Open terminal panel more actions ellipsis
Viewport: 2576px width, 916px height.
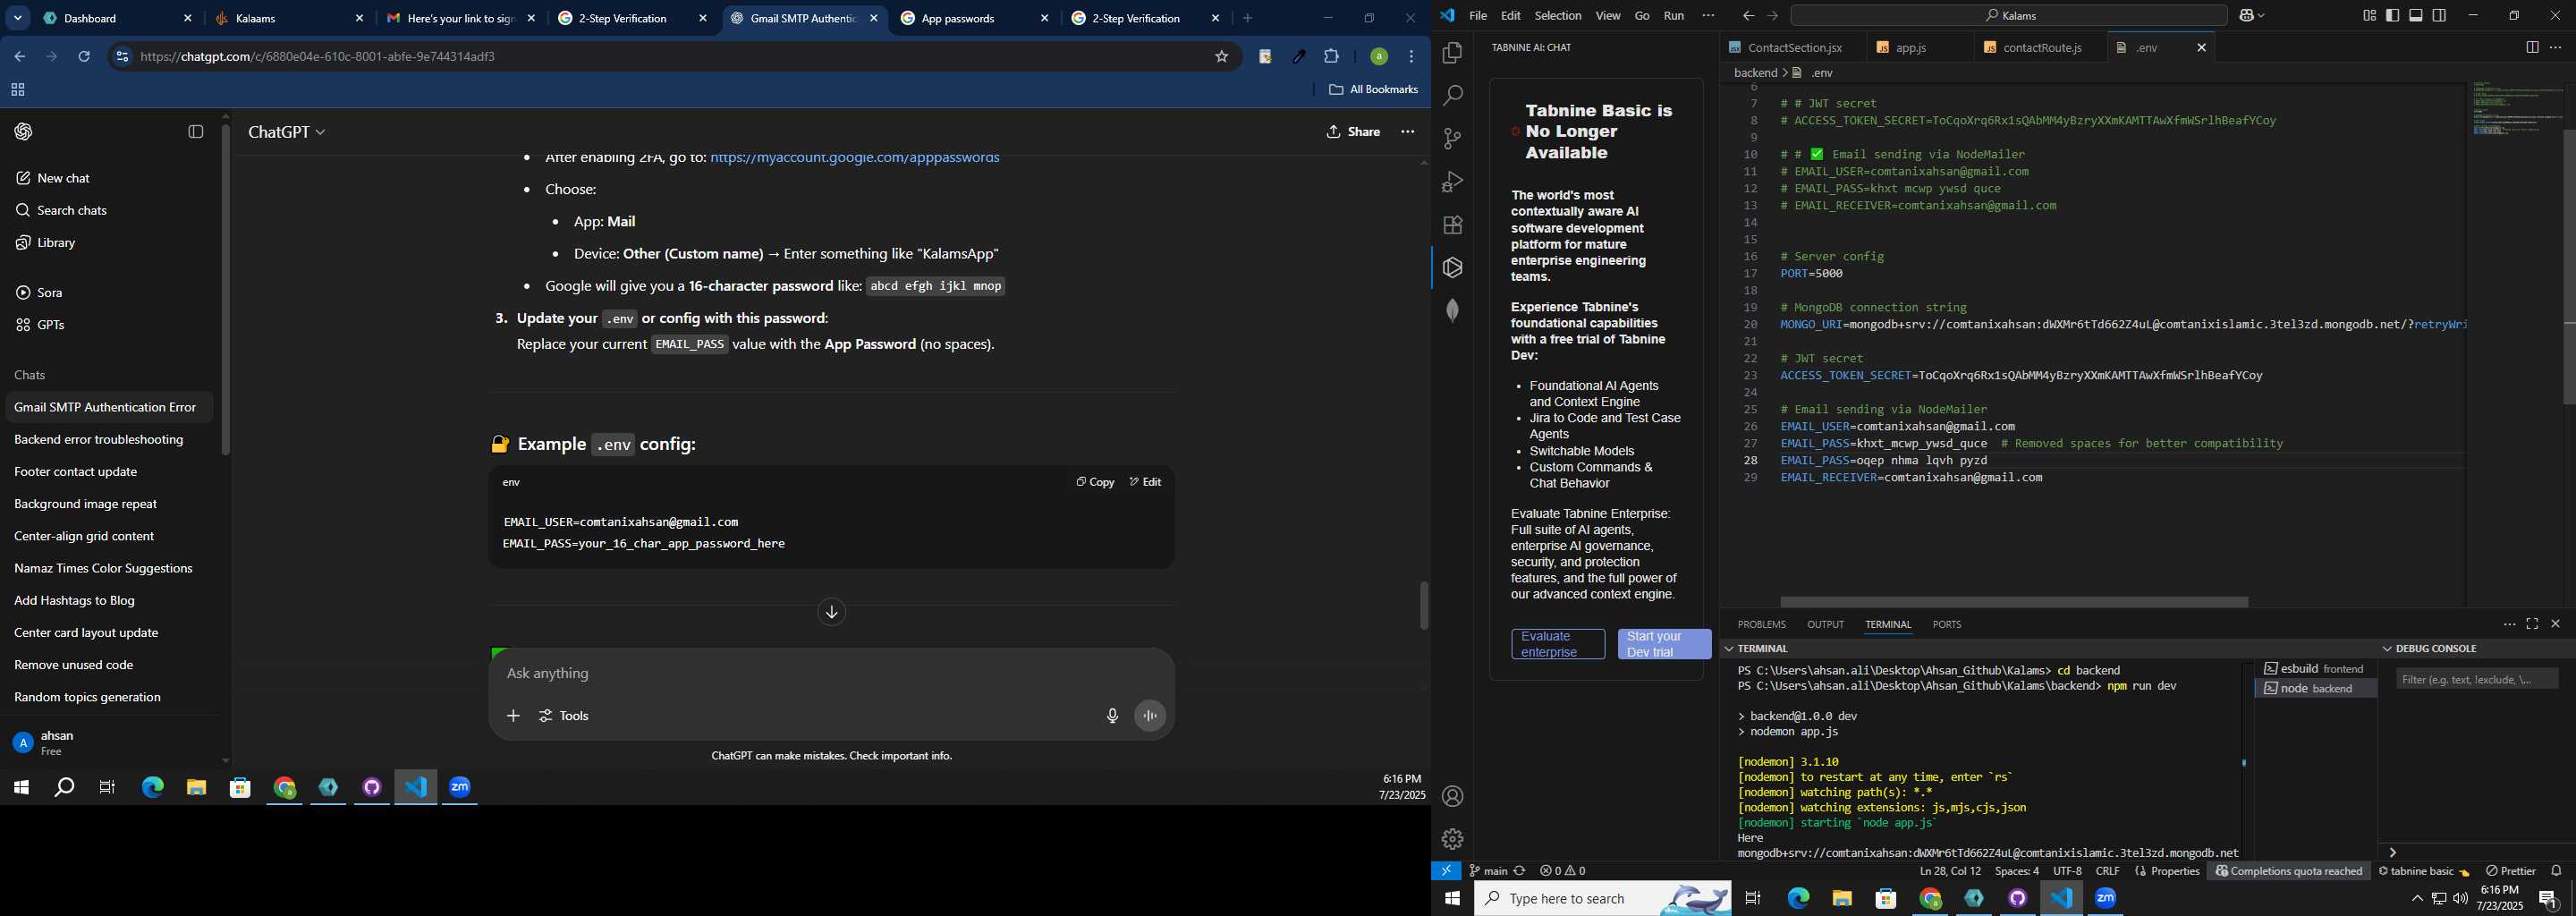tap(2509, 624)
